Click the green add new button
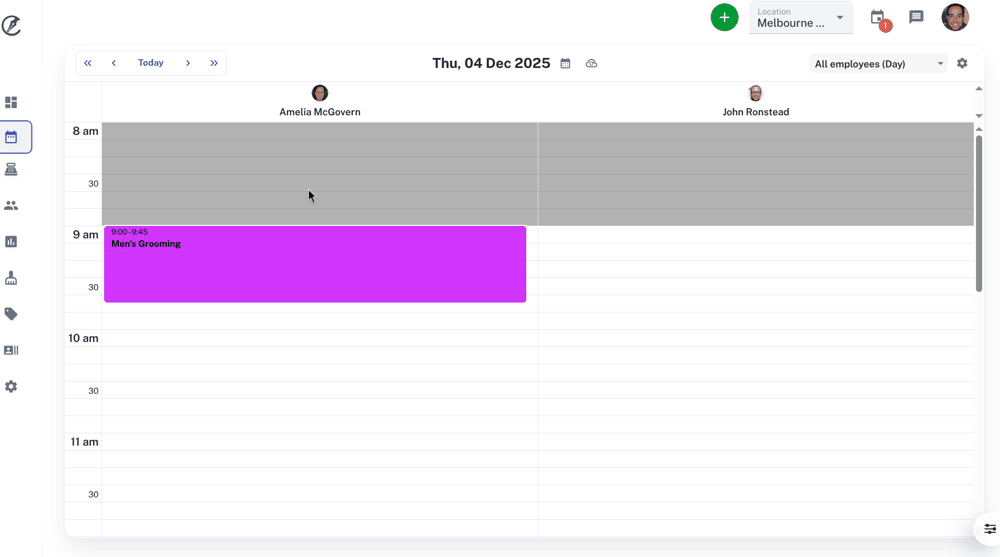The image size is (1000, 557). pos(724,18)
